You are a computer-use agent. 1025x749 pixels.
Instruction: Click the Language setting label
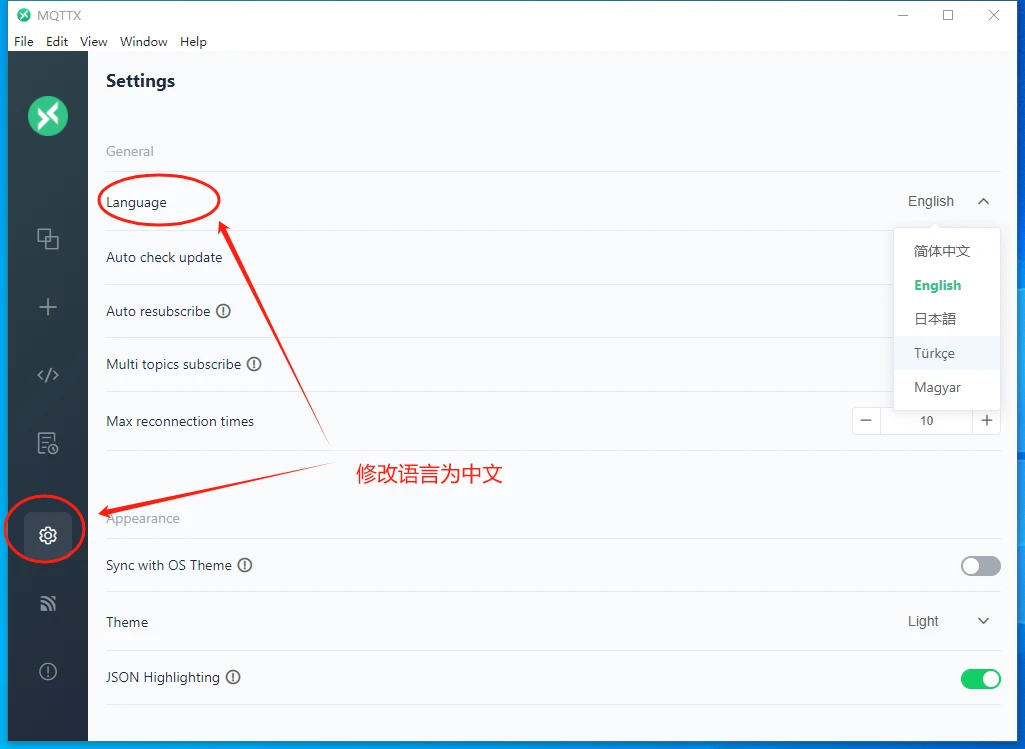point(136,202)
